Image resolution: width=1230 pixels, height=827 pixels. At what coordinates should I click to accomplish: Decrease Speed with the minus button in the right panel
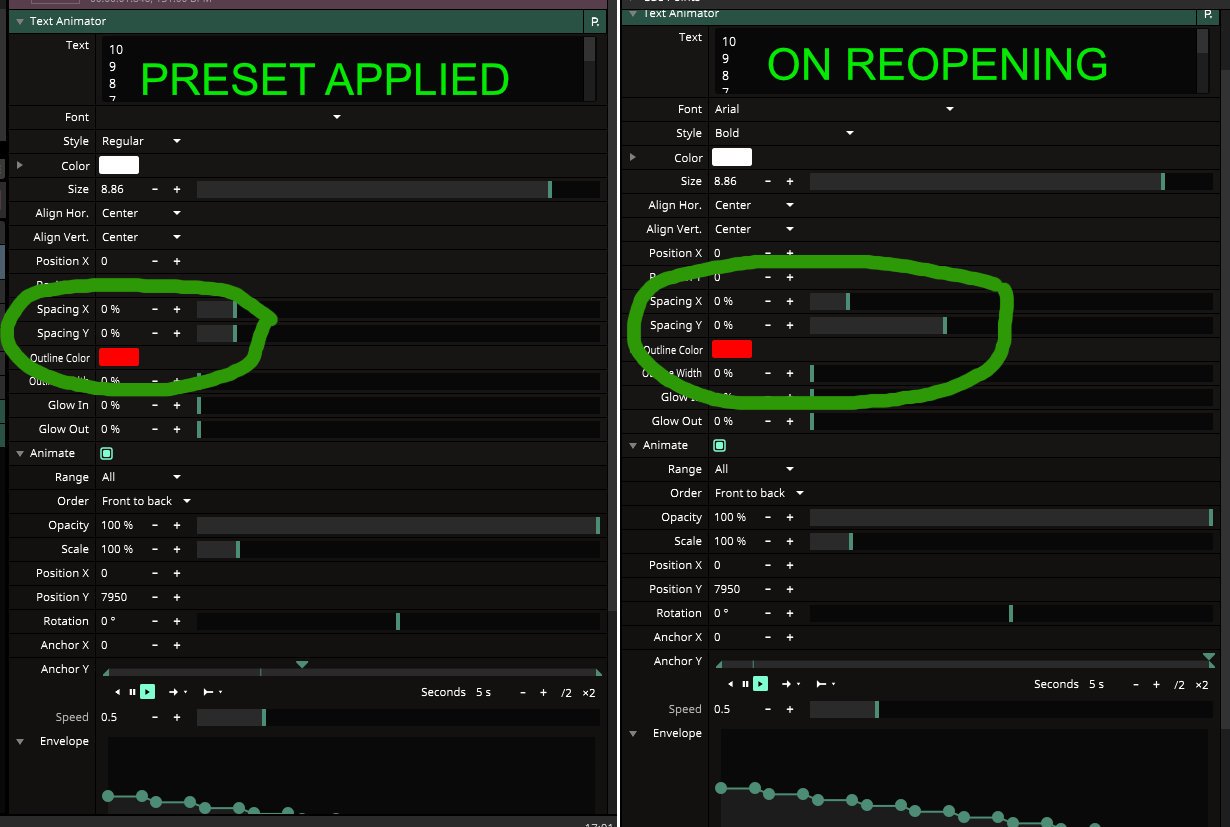[768, 709]
